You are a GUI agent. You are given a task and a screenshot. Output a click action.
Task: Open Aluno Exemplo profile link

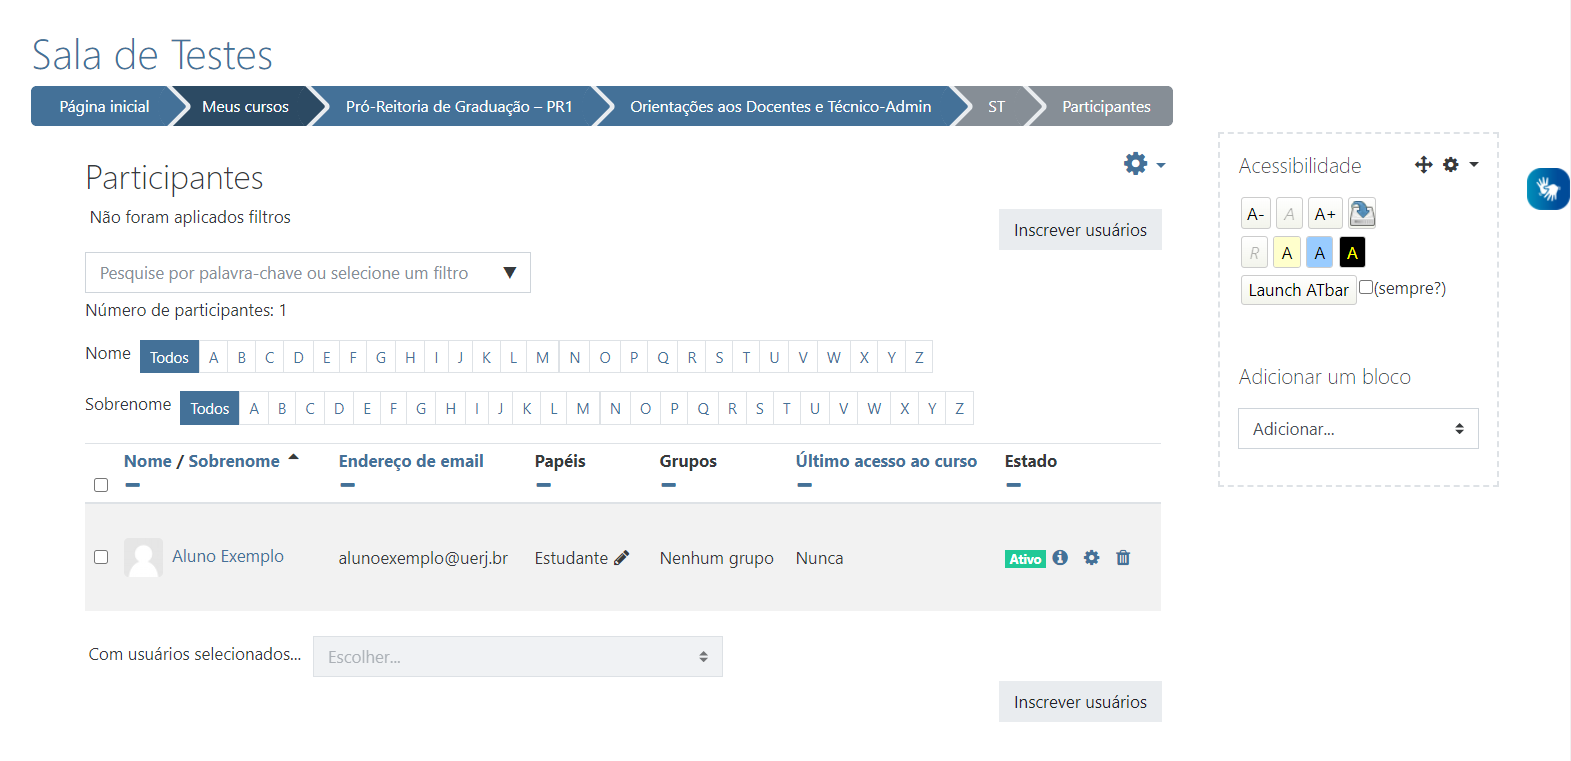(x=228, y=556)
